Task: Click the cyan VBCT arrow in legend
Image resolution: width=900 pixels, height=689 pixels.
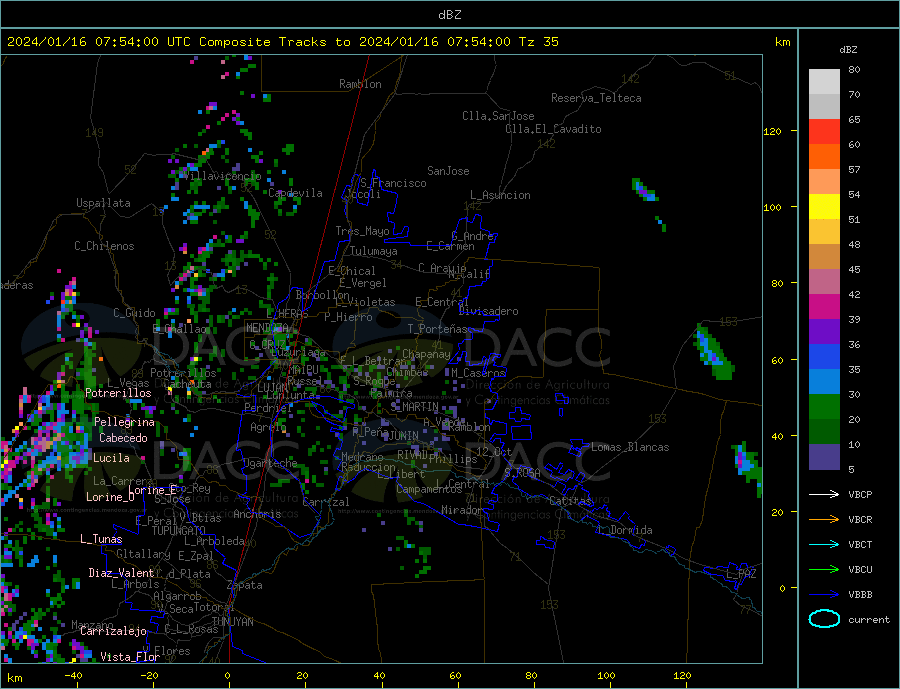Action: [x=824, y=544]
